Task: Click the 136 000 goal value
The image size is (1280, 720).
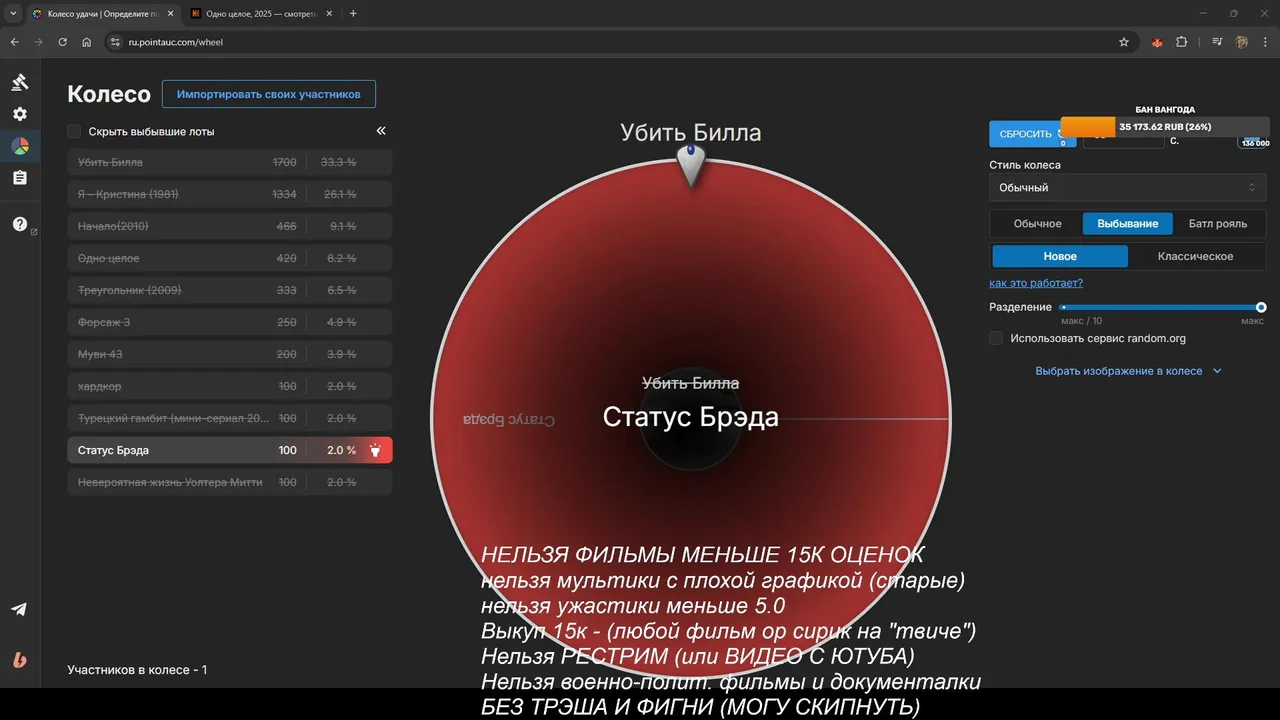Action: [x=1255, y=143]
